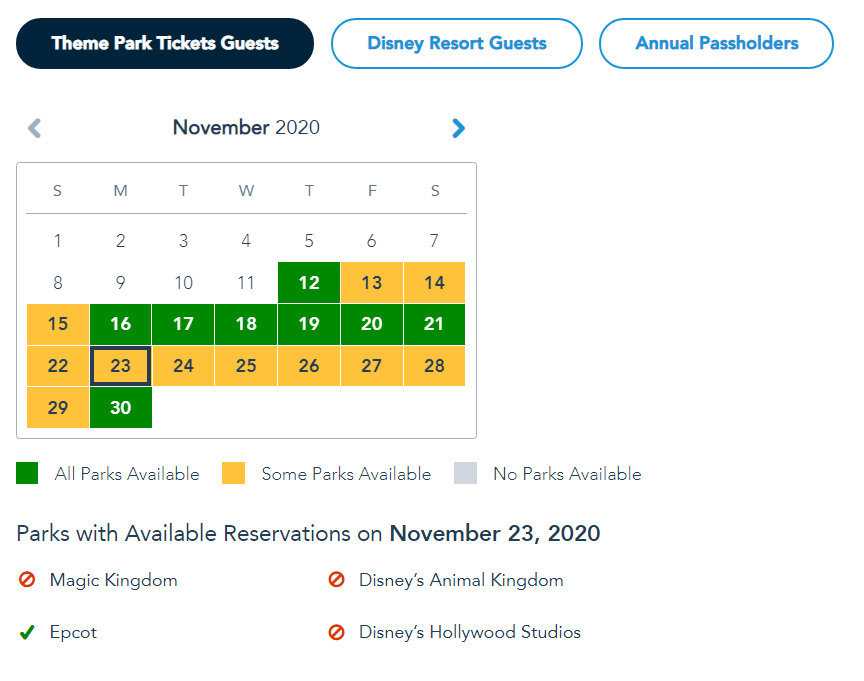
Task: Click unavailable icon next to Magic Kingdom
Action: click(x=27, y=580)
